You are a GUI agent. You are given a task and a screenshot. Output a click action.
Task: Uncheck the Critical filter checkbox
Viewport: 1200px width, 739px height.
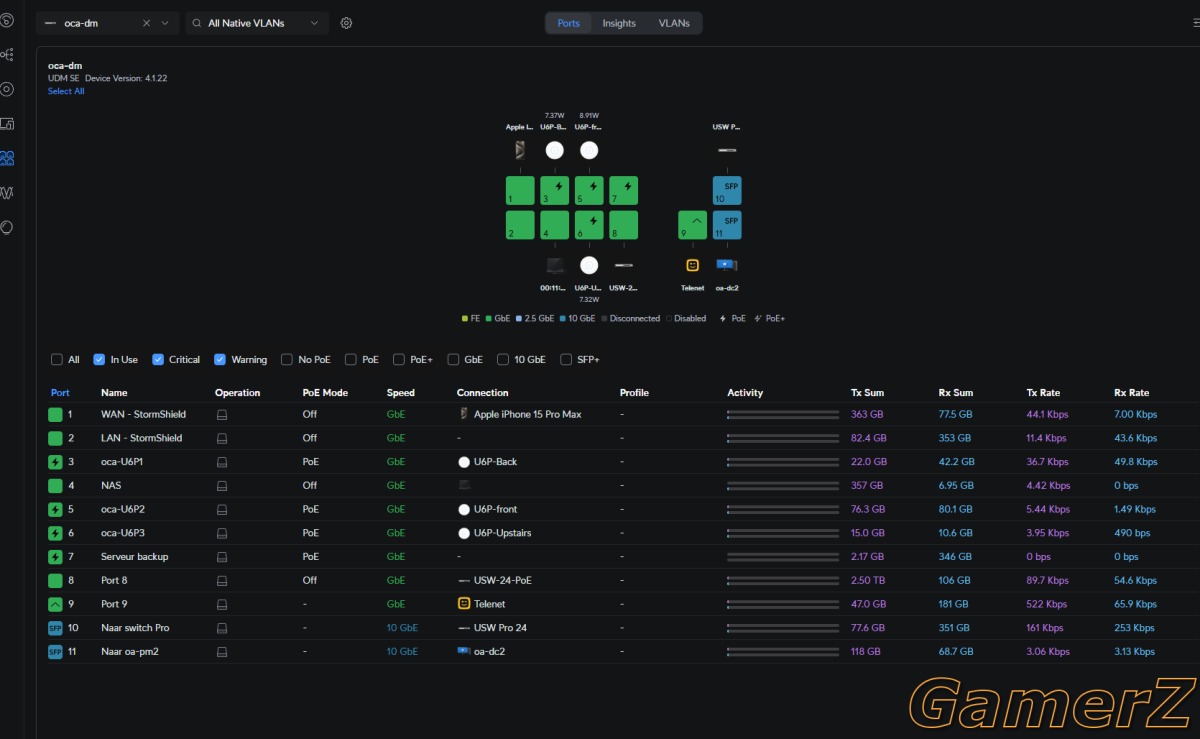click(x=158, y=359)
